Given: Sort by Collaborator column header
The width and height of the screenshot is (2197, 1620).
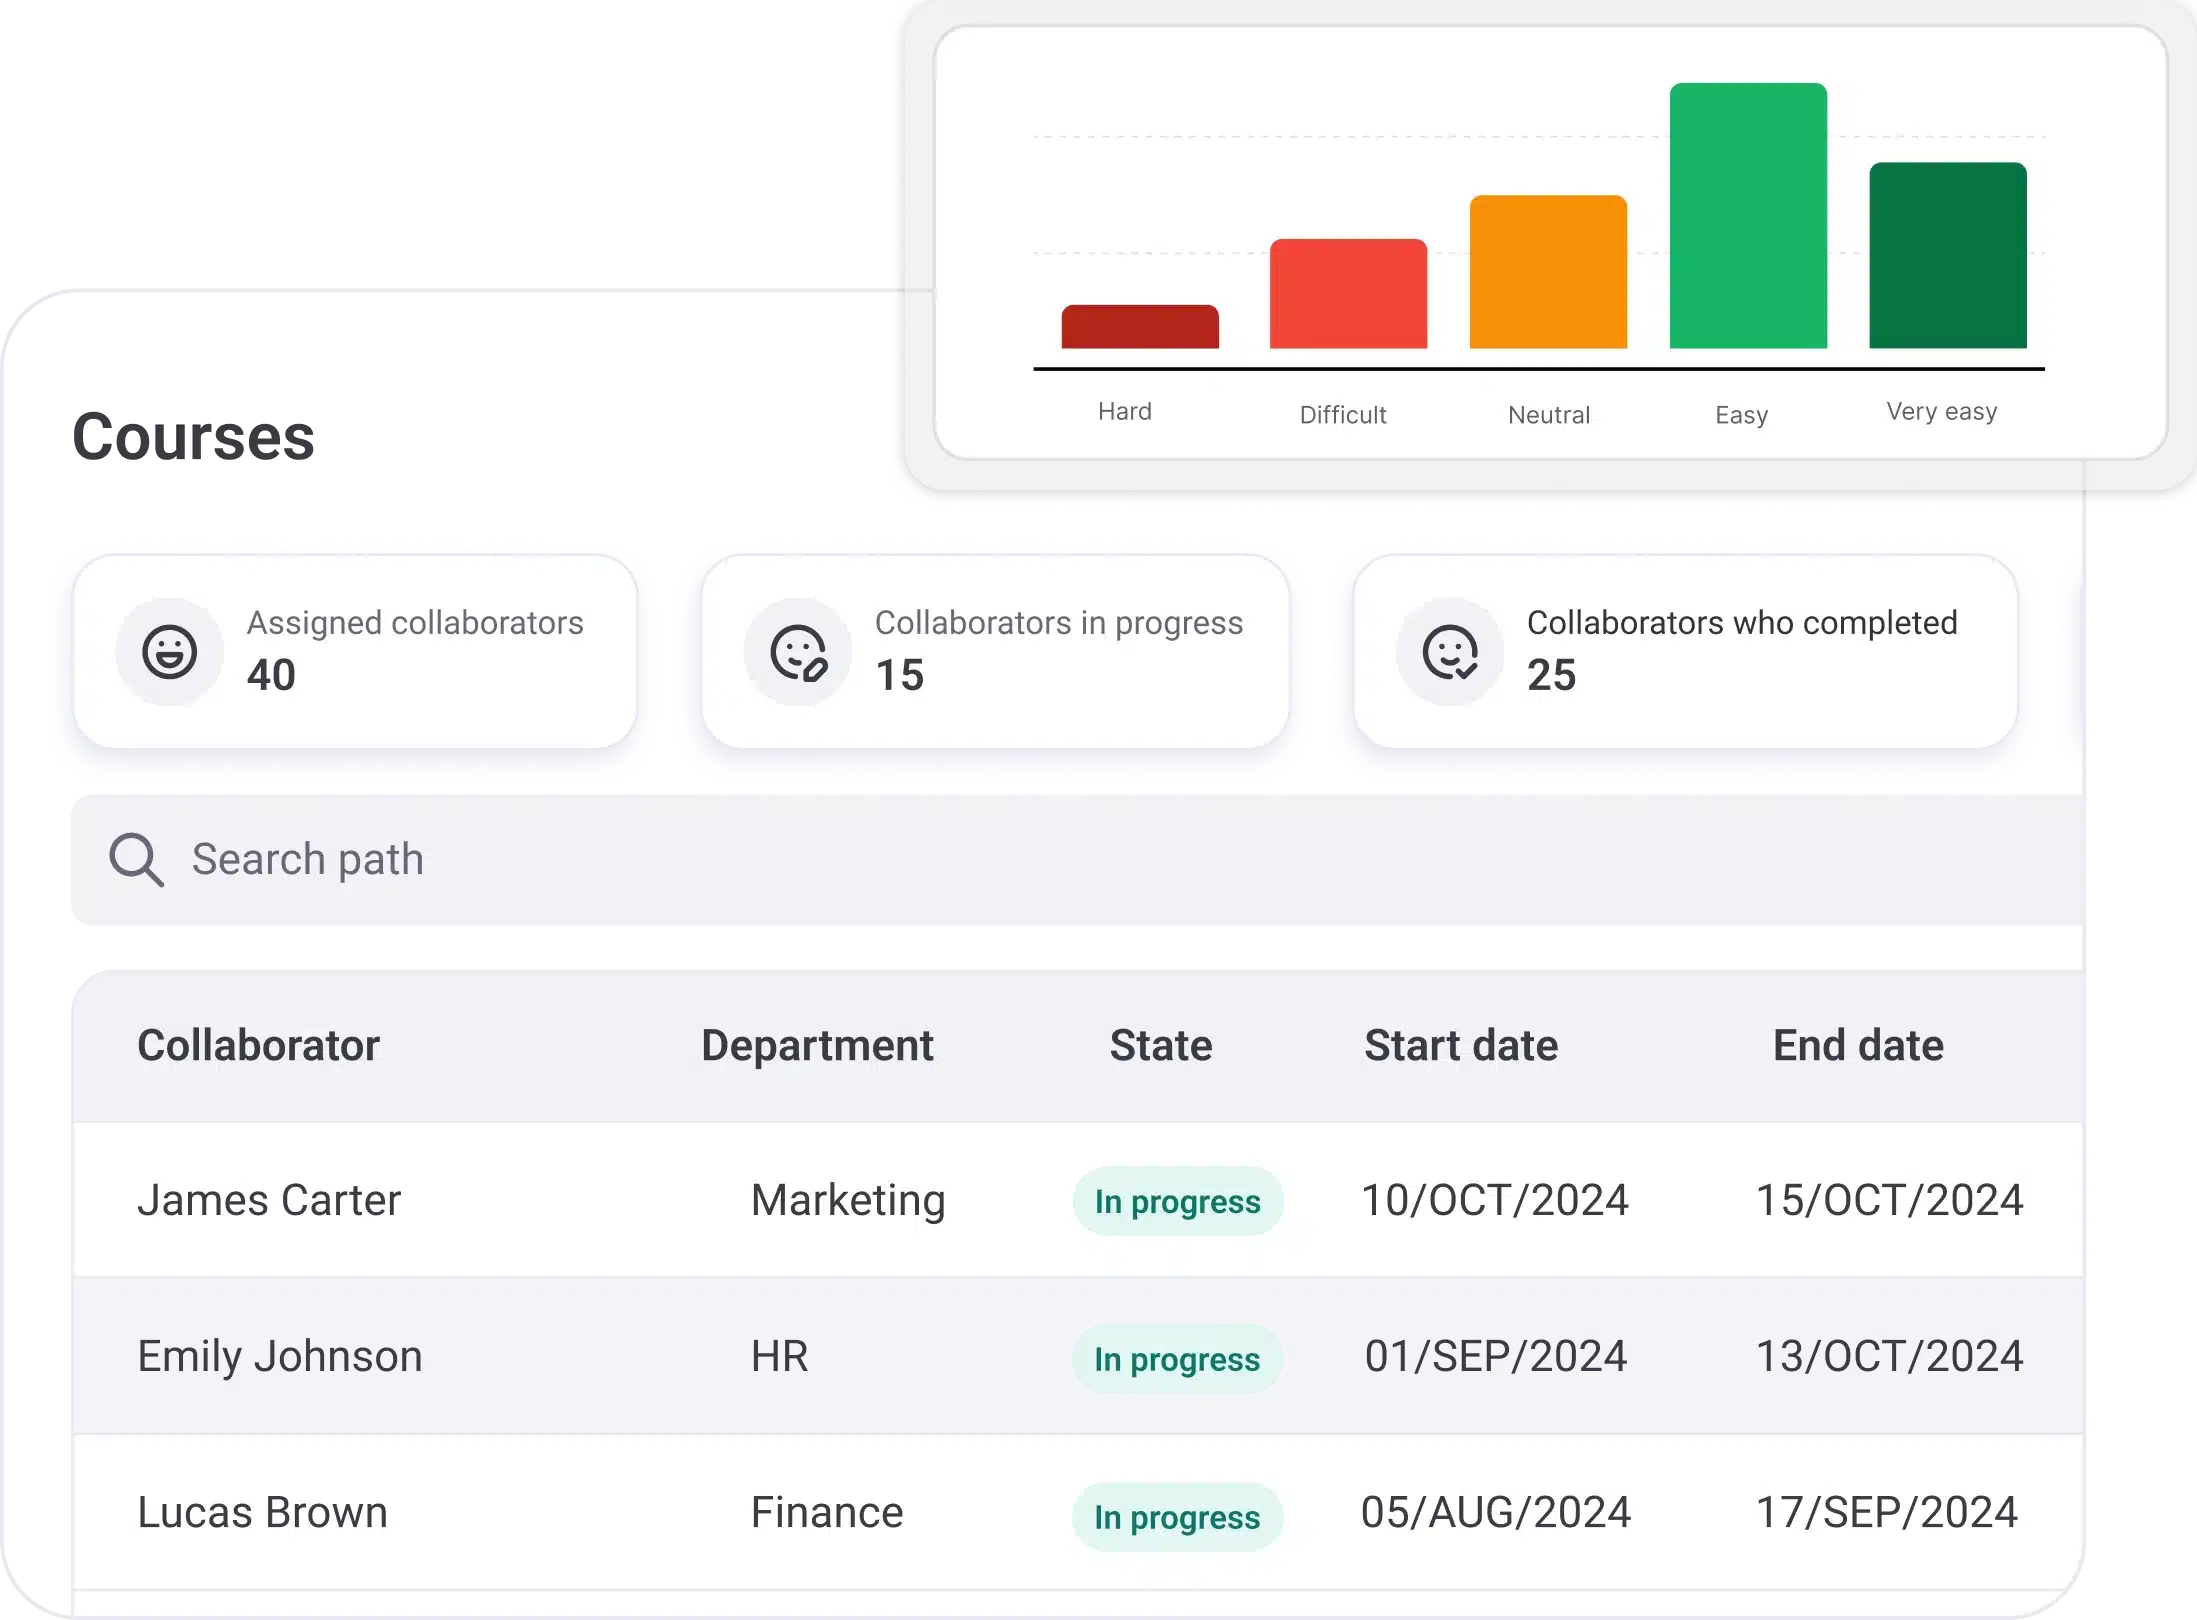Looking at the screenshot, I should pyautogui.click(x=258, y=1046).
